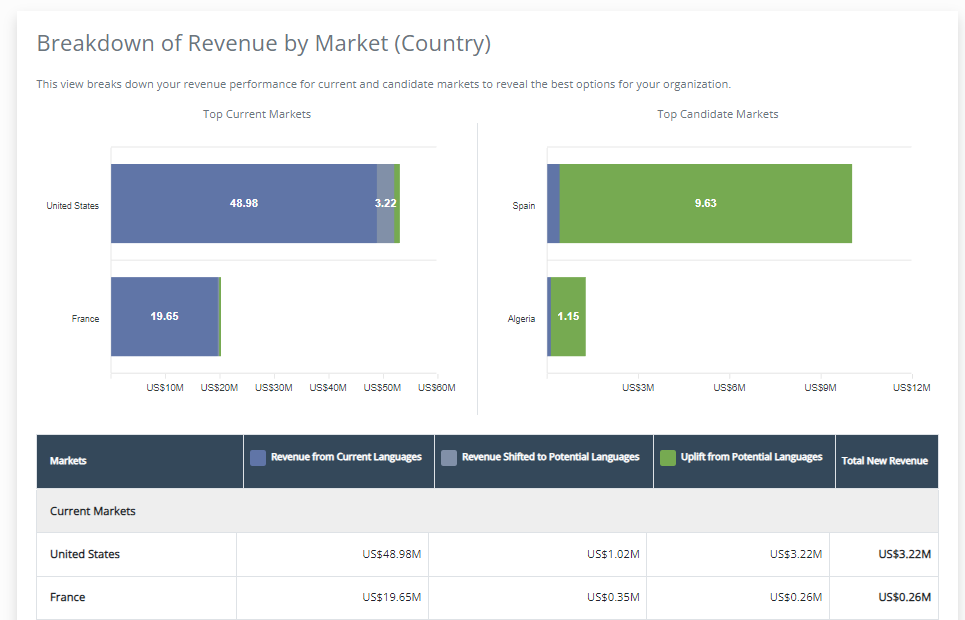Click the gray United States segment labeled 3.22
Image resolution: width=965 pixels, height=620 pixels.
pyautogui.click(x=385, y=203)
